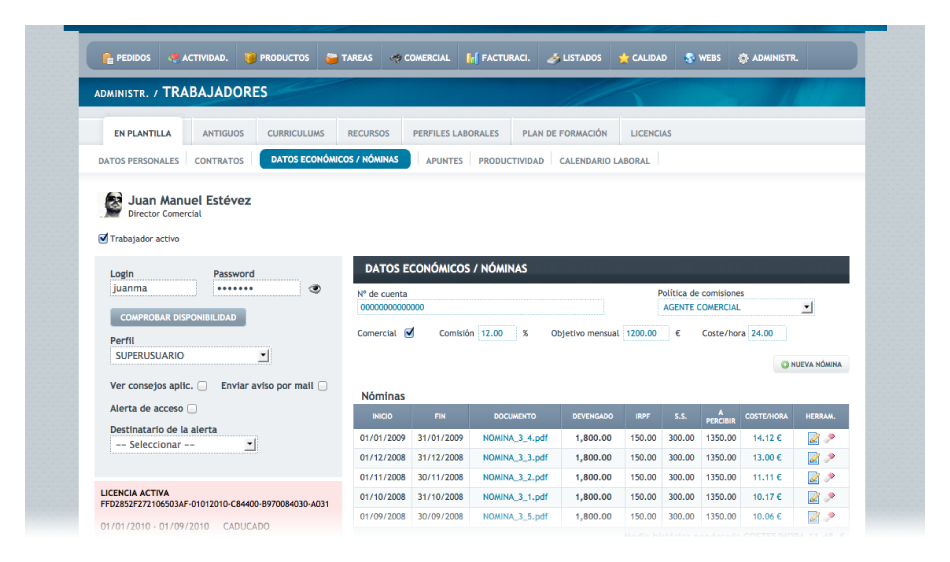Enable Ver consejos aplic. checkbox
This screenshot has width=950, height=562.
pos(202,386)
